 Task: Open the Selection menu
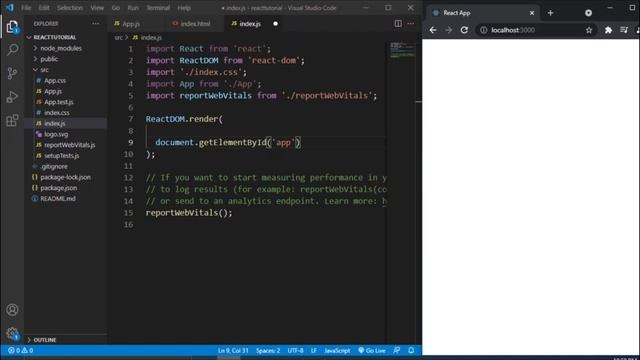point(70,8)
